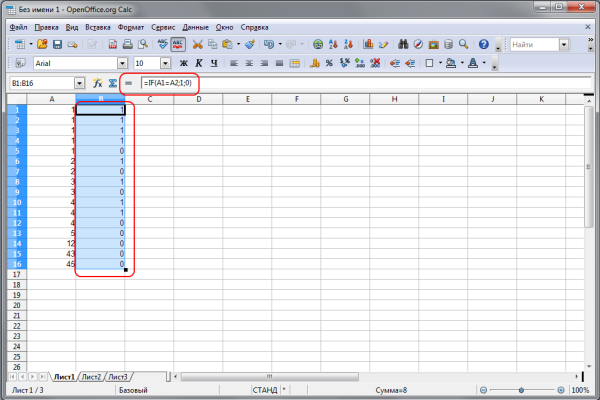The width and height of the screenshot is (600, 400).
Task: Center cell contents horizontally
Action: pos(249,64)
